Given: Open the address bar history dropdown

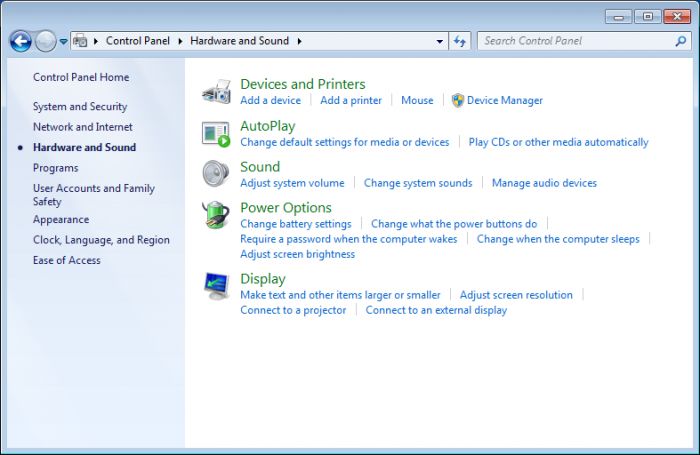Looking at the screenshot, I should (440, 41).
